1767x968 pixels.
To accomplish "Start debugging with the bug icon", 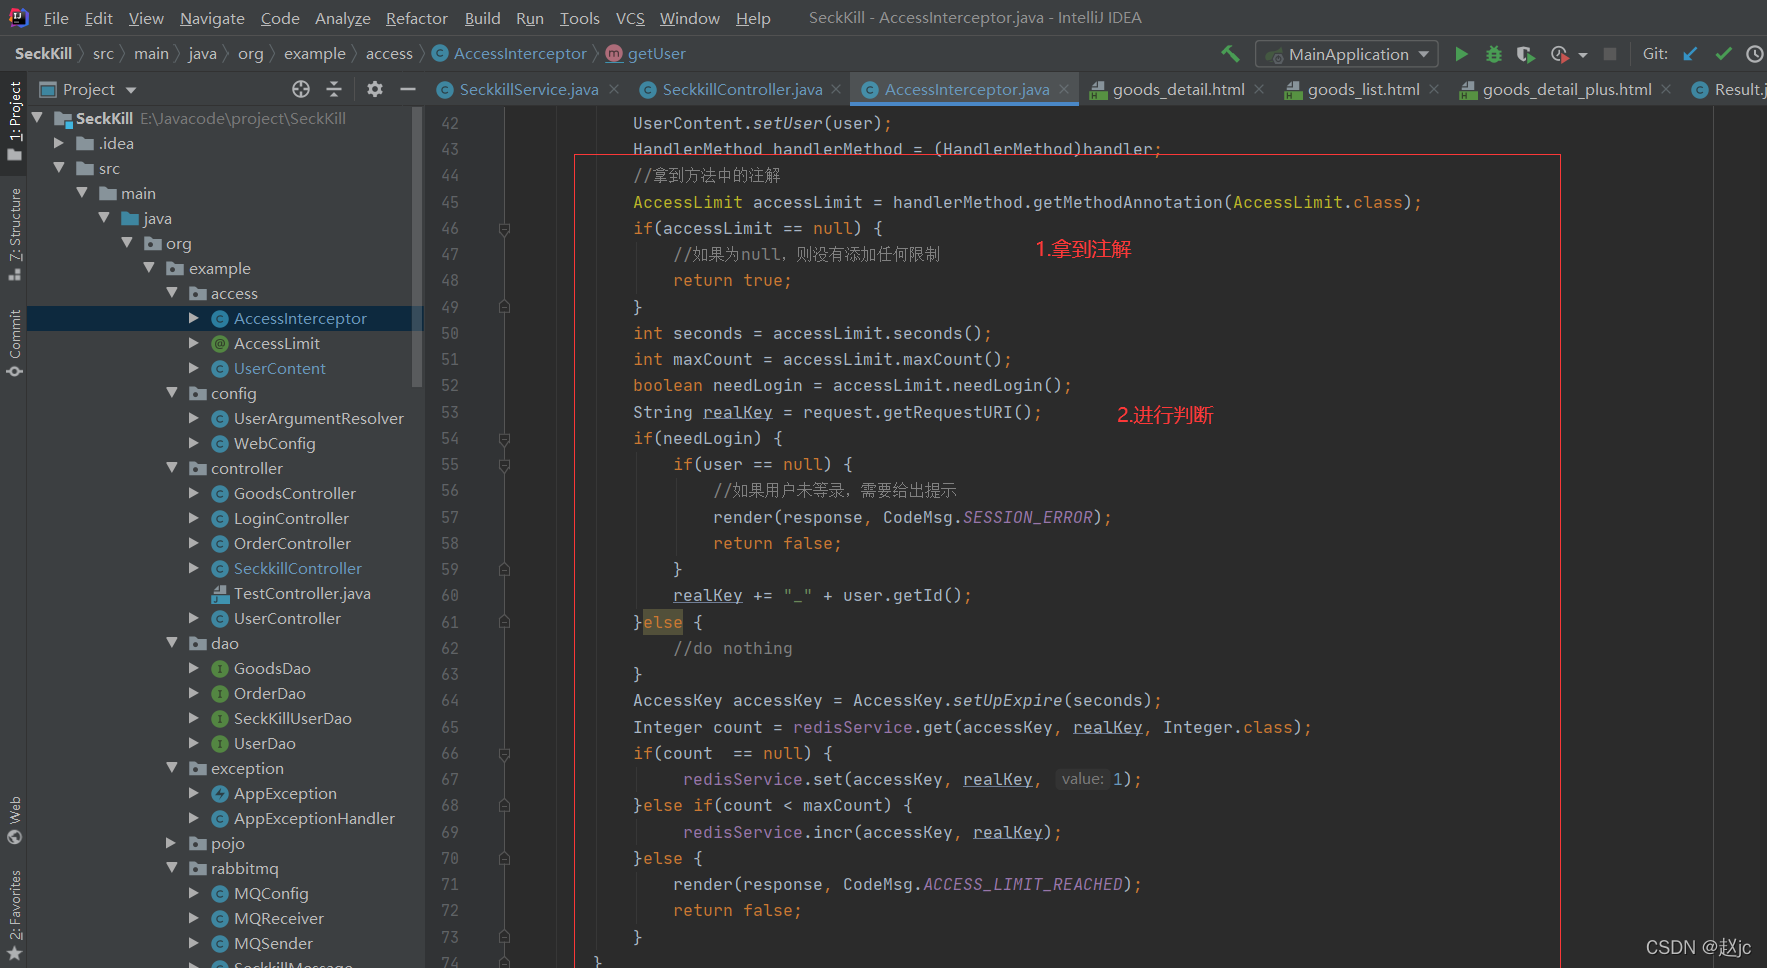I will point(1494,54).
